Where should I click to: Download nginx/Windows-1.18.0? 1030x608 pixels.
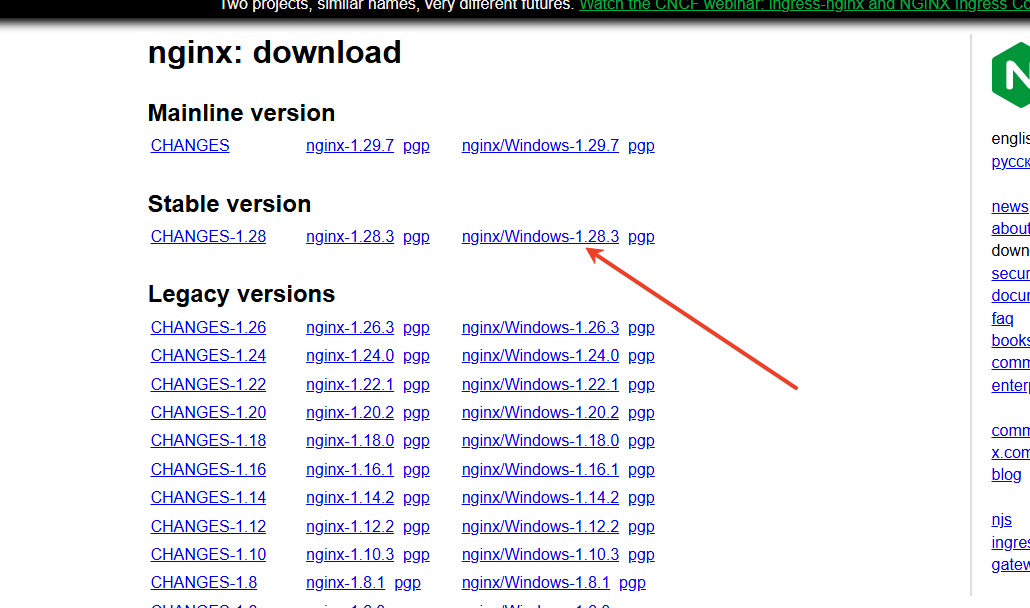point(540,441)
